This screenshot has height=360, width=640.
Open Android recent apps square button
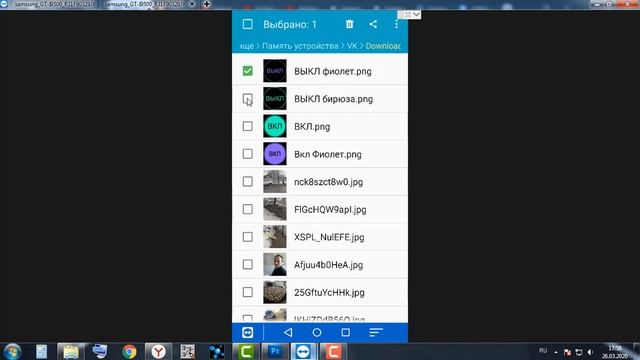pos(346,332)
